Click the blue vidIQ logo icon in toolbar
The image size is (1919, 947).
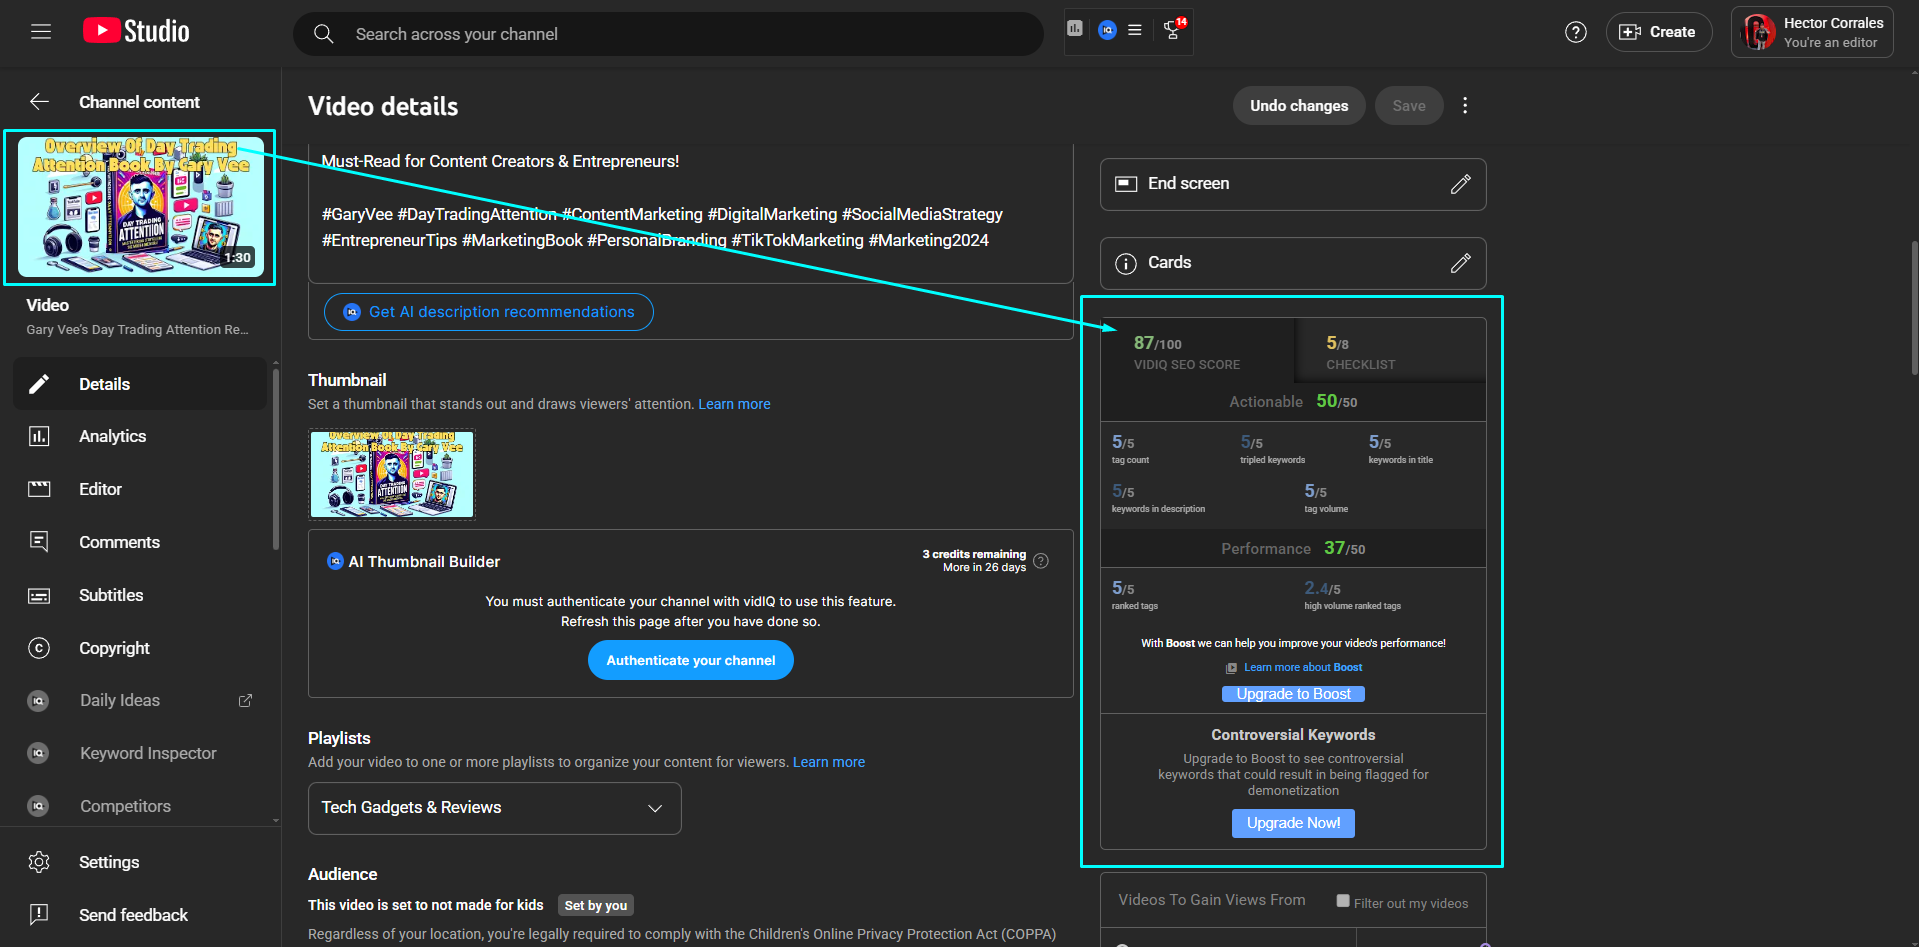[1107, 30]
